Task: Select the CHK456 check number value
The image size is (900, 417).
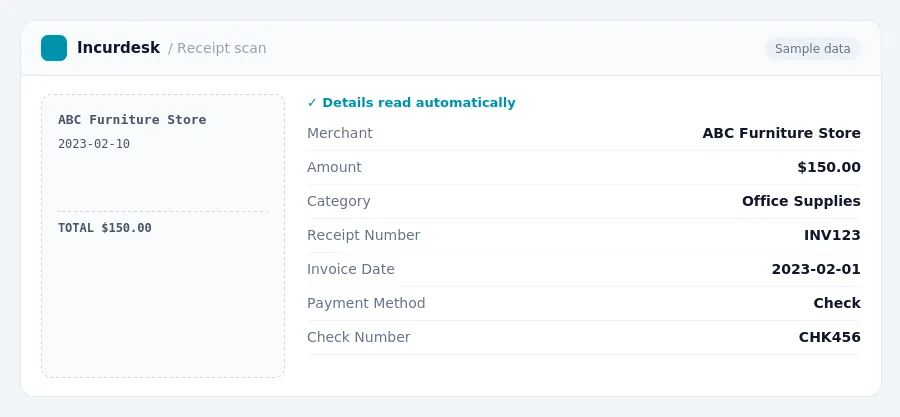Action: pyautogui.click(x=829, y=337)
